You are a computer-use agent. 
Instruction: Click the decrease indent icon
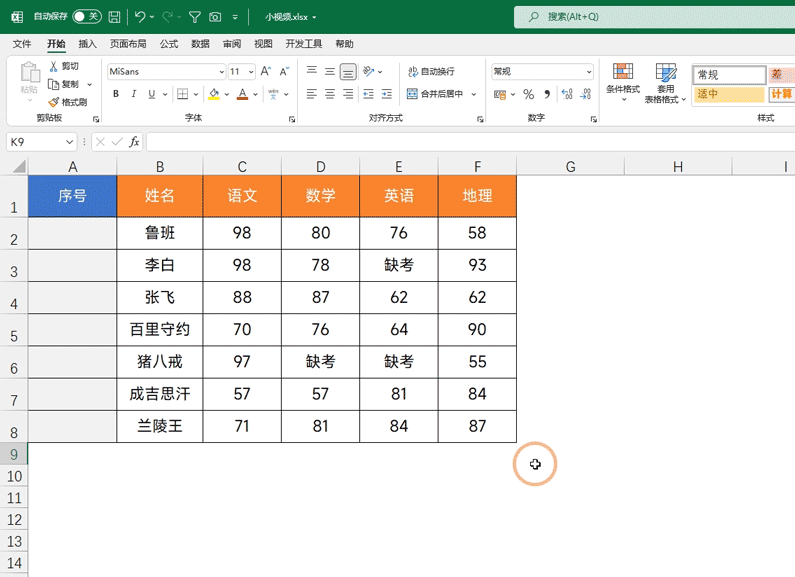369,94
